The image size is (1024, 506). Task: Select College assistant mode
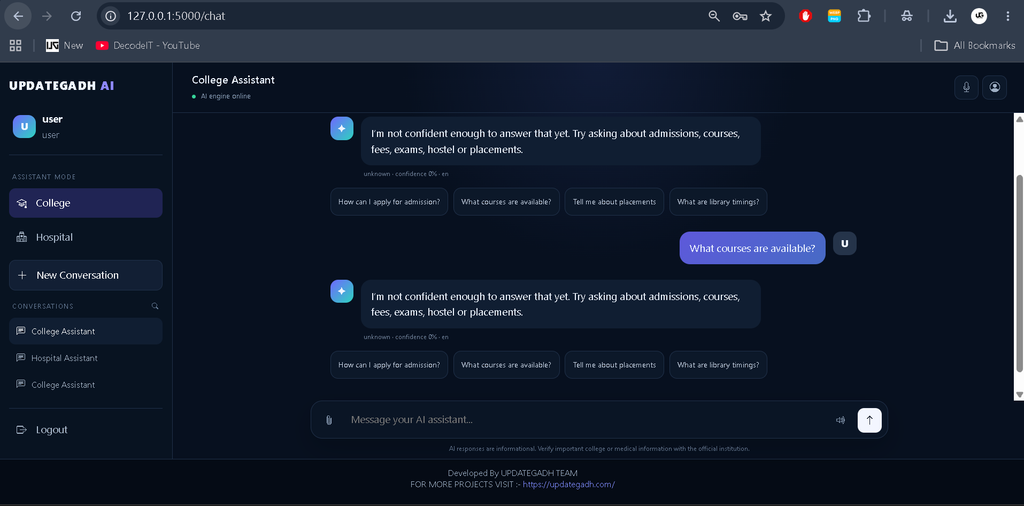coord(86,203)
